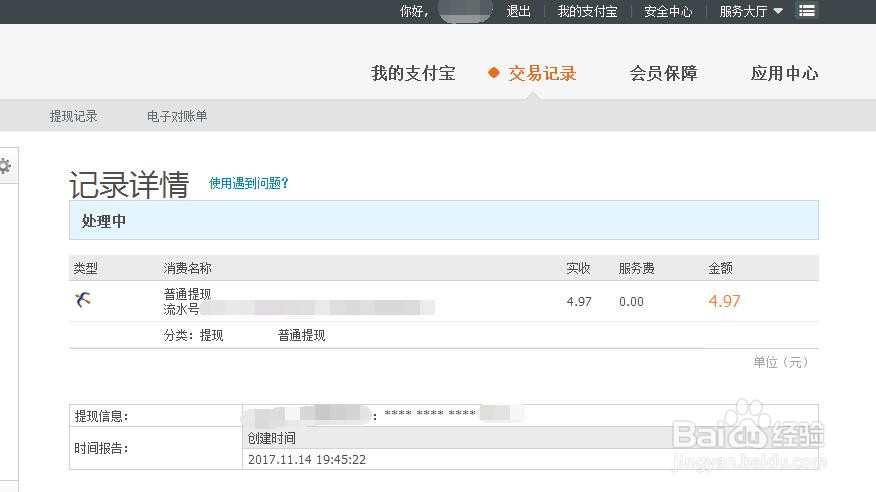Click the 服务费 column header
This screenshot has height=492, width=876.
[636, 269]
